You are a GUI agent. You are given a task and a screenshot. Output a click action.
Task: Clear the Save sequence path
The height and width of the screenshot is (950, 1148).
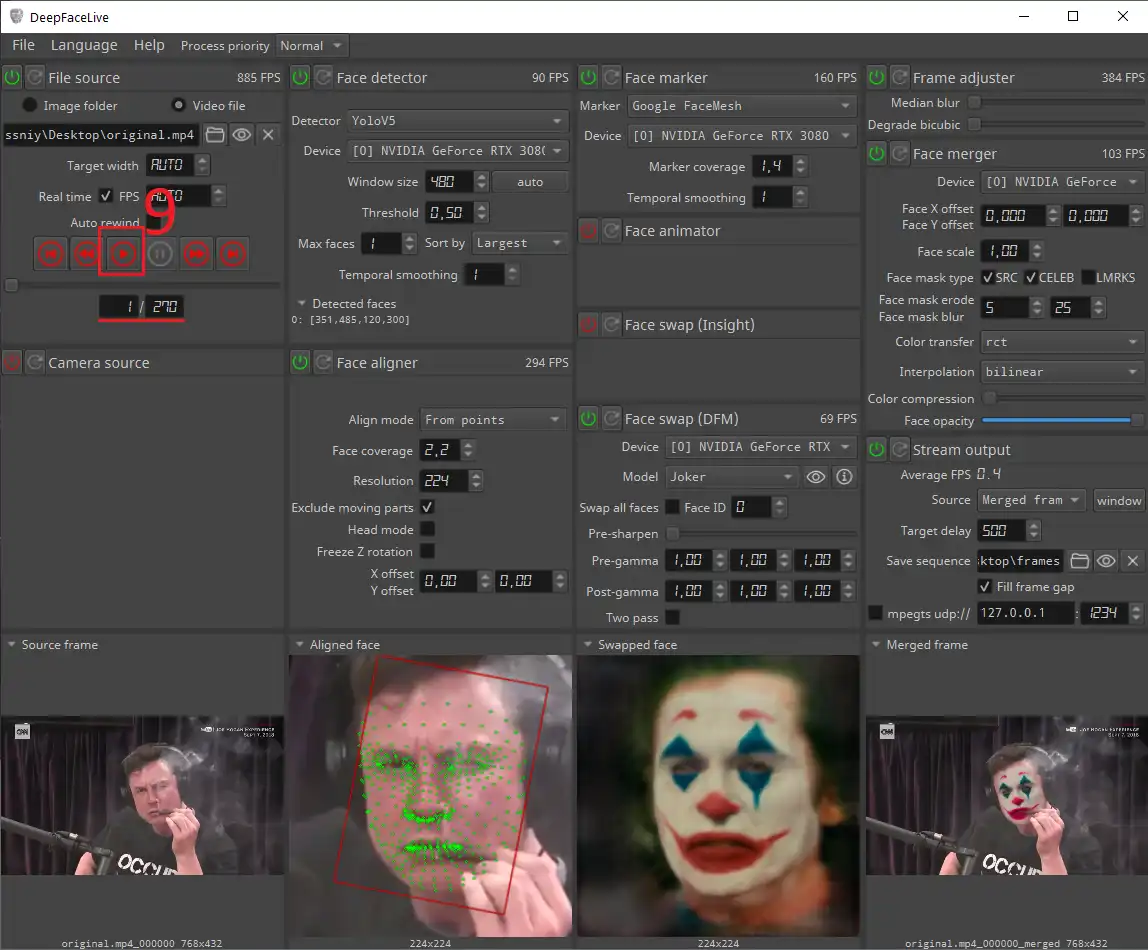(1133, 561)
